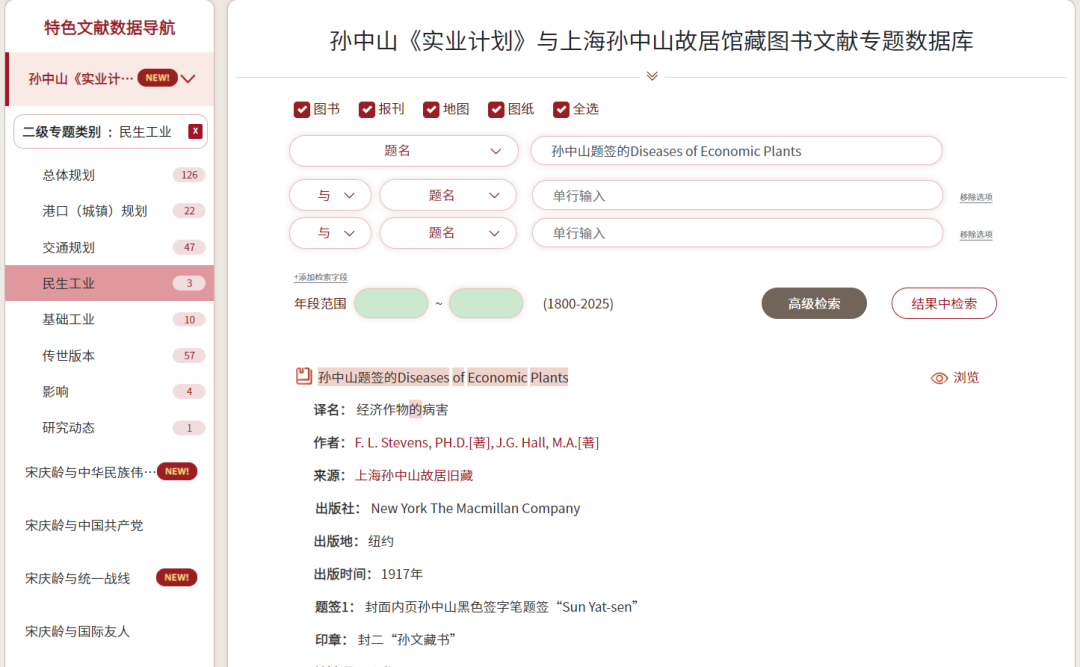Disable the 报刊 checkbox
1080x667 pixels.
(x=369, y=108)
